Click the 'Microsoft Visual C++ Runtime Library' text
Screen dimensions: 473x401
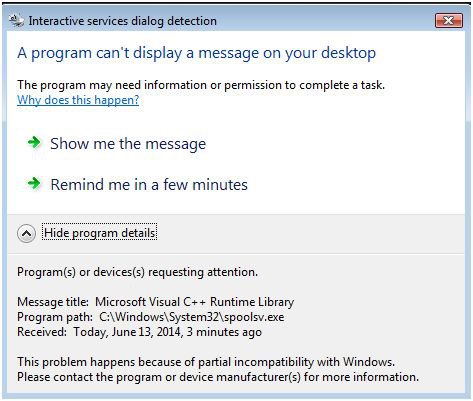pyautogui.click(x=194, y=302)
